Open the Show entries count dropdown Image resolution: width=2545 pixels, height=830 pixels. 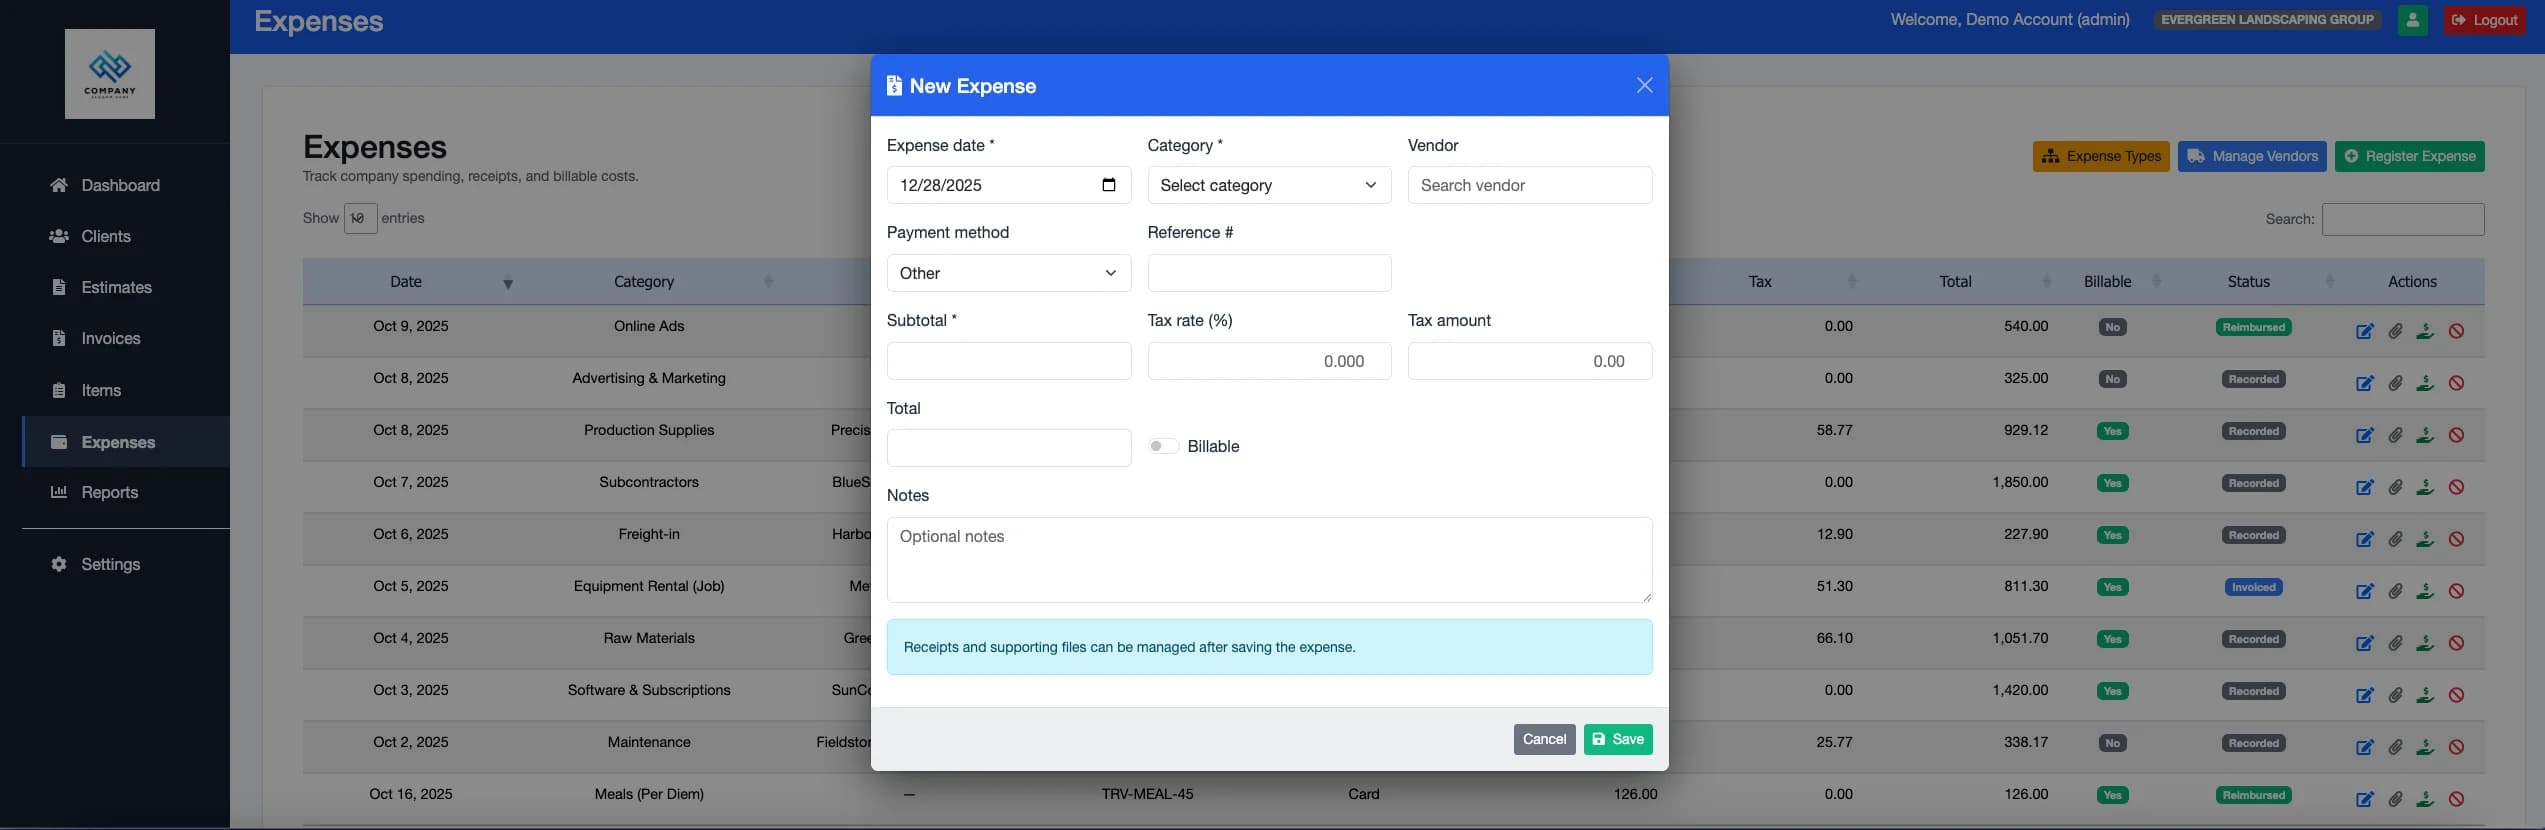click(360, 219)
